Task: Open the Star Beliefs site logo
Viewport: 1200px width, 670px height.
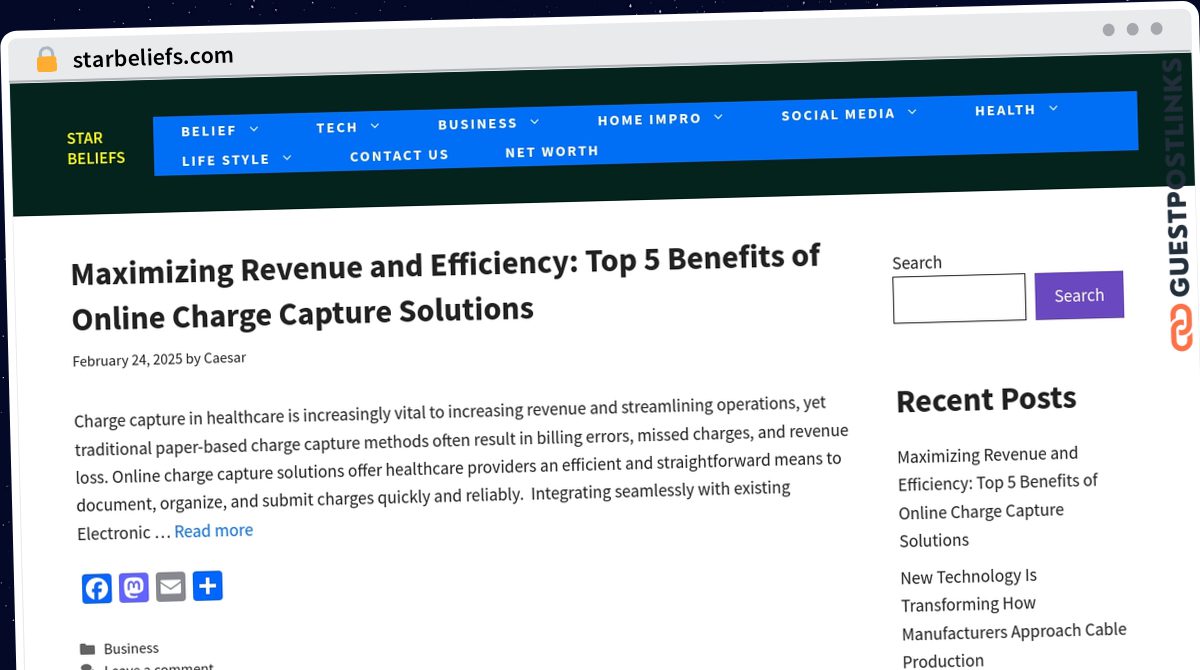Action: (x=96, y=148)
